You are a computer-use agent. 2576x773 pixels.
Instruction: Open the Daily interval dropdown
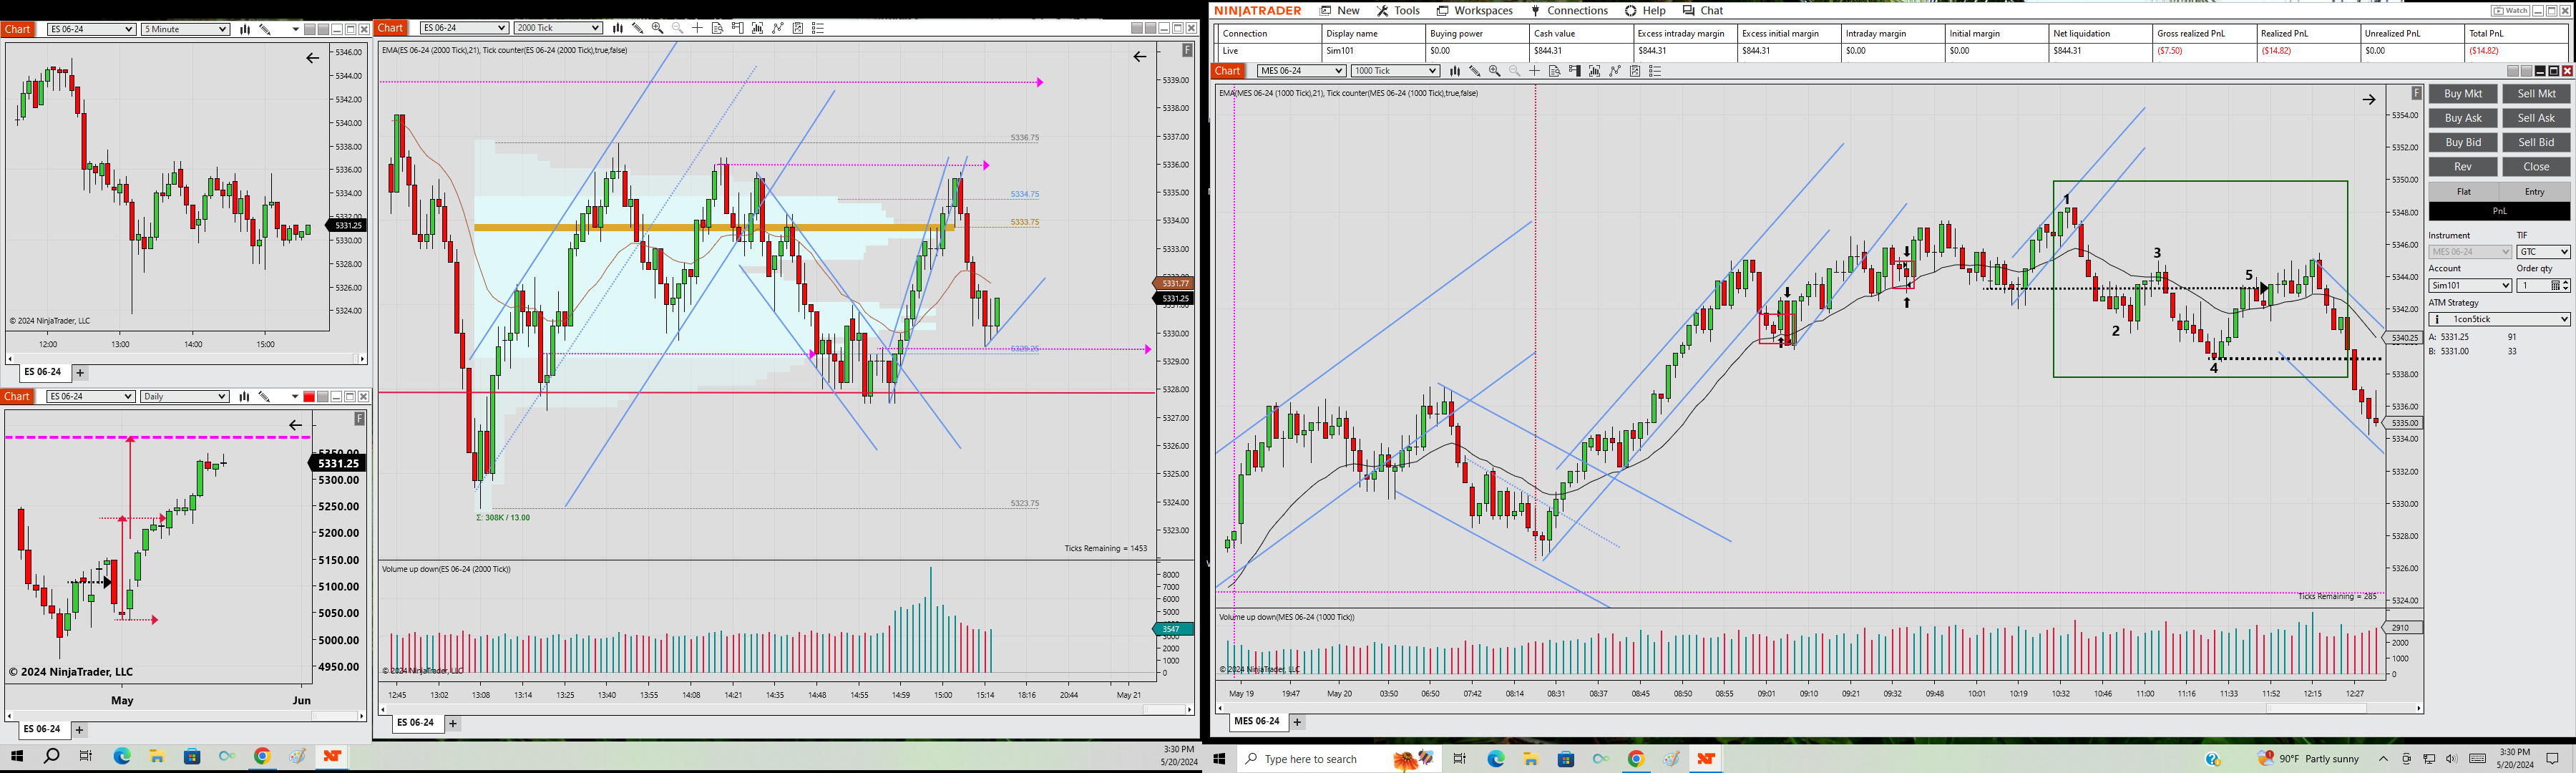click(x=185, y=397)
